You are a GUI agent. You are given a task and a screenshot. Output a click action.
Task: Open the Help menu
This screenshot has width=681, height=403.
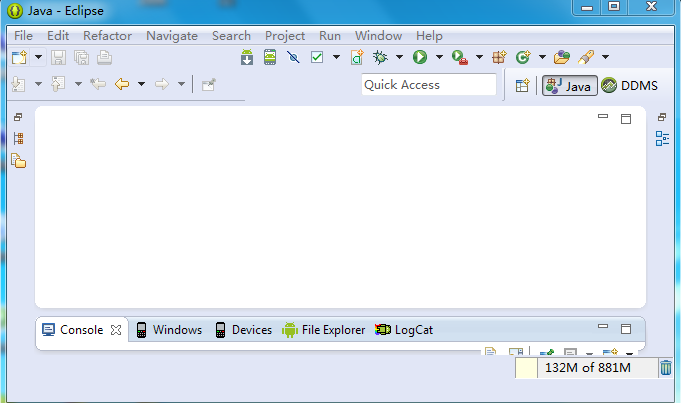(x=429, y=36)
